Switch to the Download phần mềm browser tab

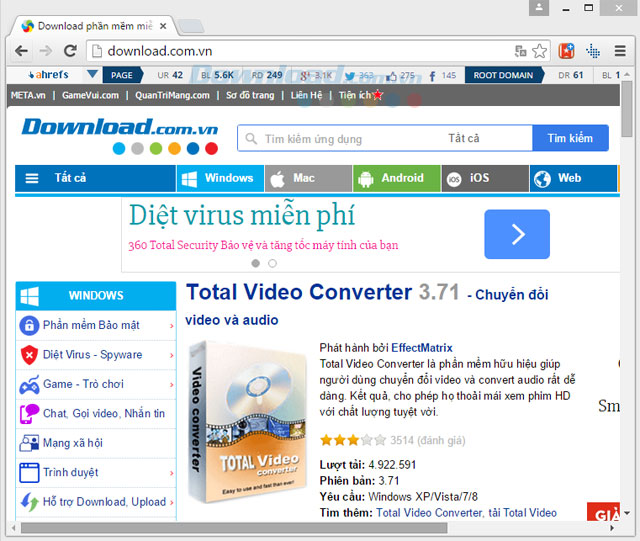click(x=94, y=26)
